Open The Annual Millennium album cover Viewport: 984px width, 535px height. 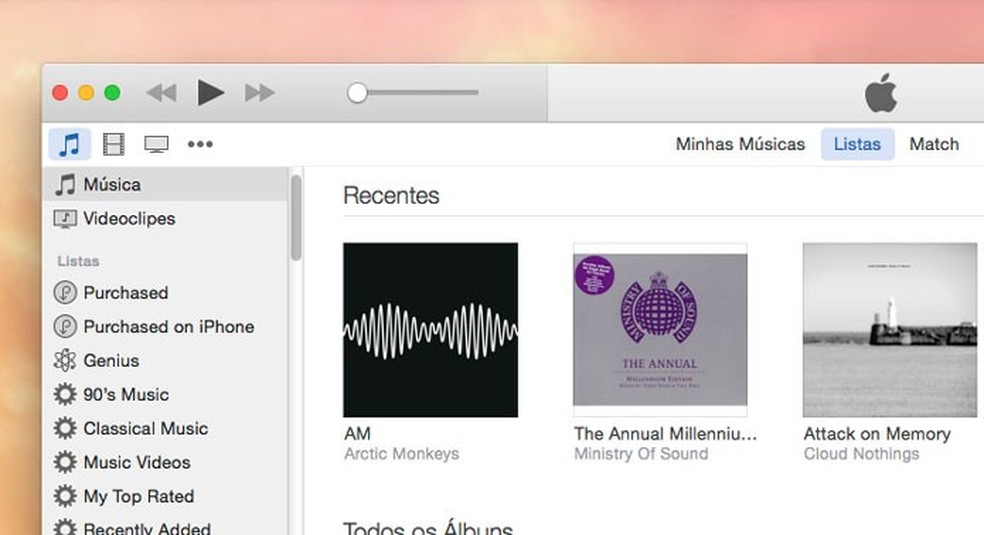coord(660,330)
